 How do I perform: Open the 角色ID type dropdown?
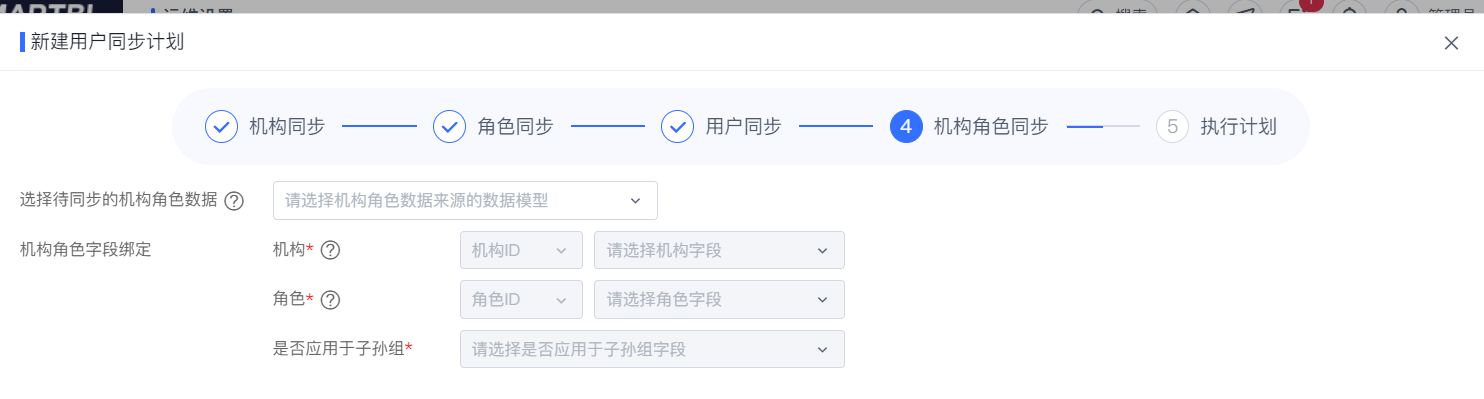coord(521,299)
